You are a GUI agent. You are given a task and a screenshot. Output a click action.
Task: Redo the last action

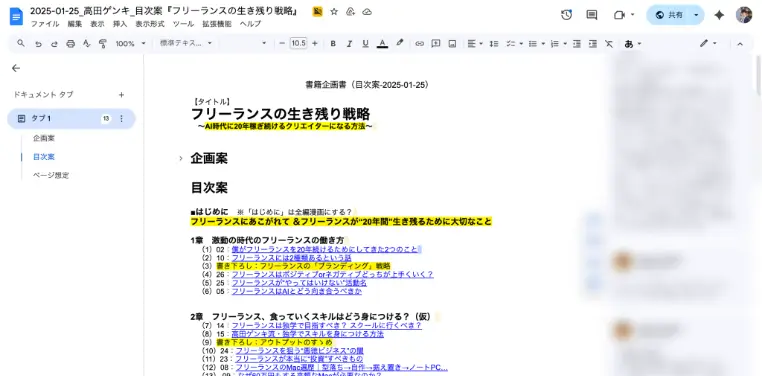click(x=54, y=44)
